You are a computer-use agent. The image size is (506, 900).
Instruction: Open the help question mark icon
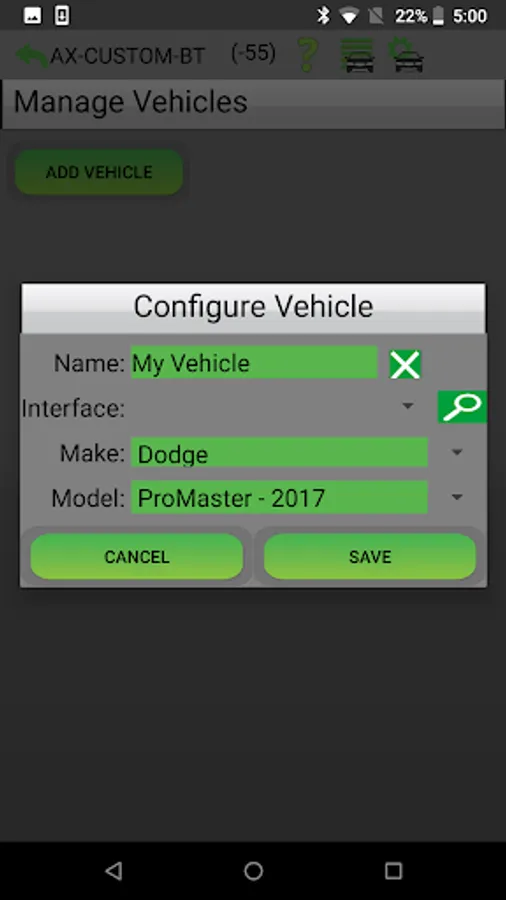coord(308,55)
